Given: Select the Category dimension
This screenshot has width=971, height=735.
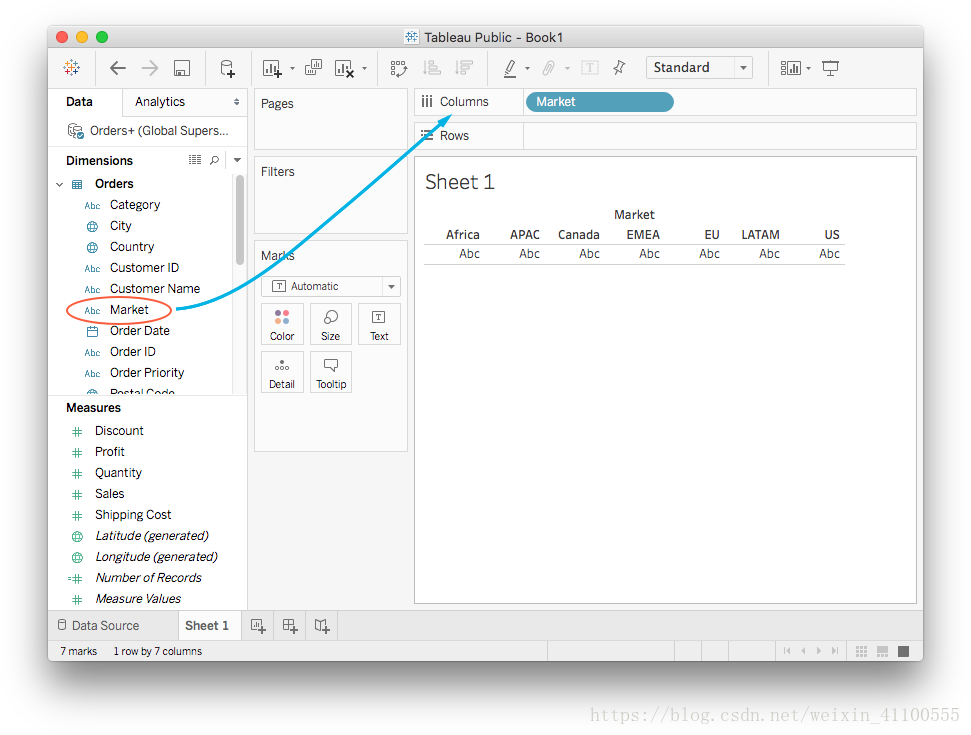Looking at the screenshot, I should coord(135,205).
